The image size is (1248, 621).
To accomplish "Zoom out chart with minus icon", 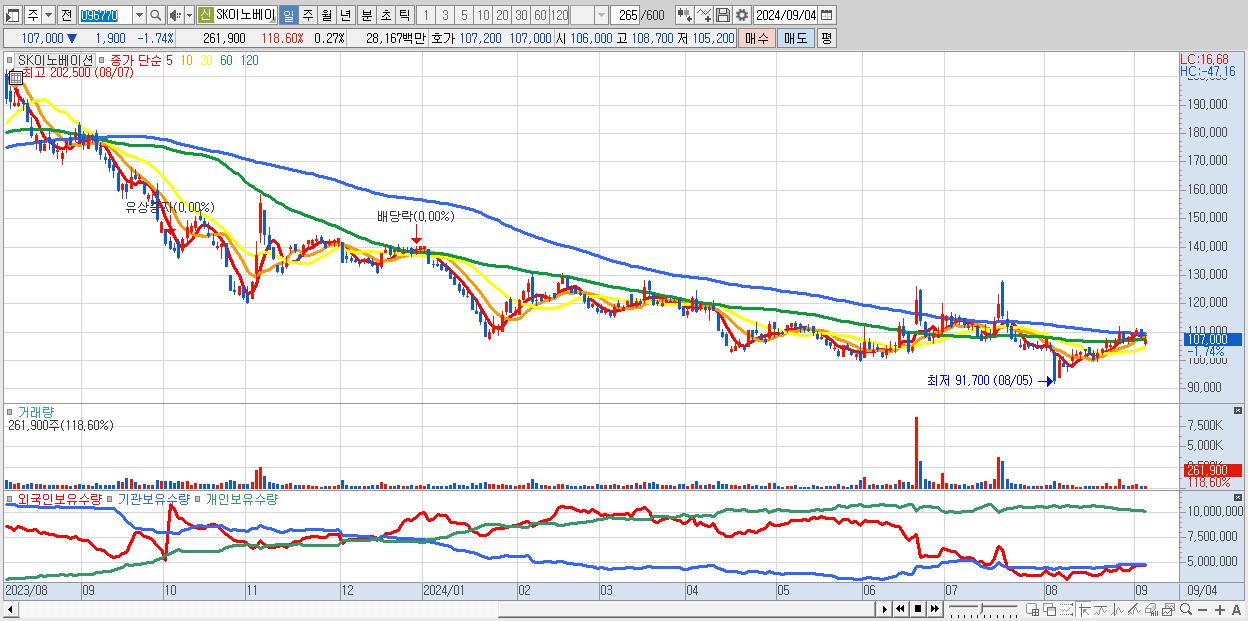I will pyautogui.click(x=1203, y=610).
